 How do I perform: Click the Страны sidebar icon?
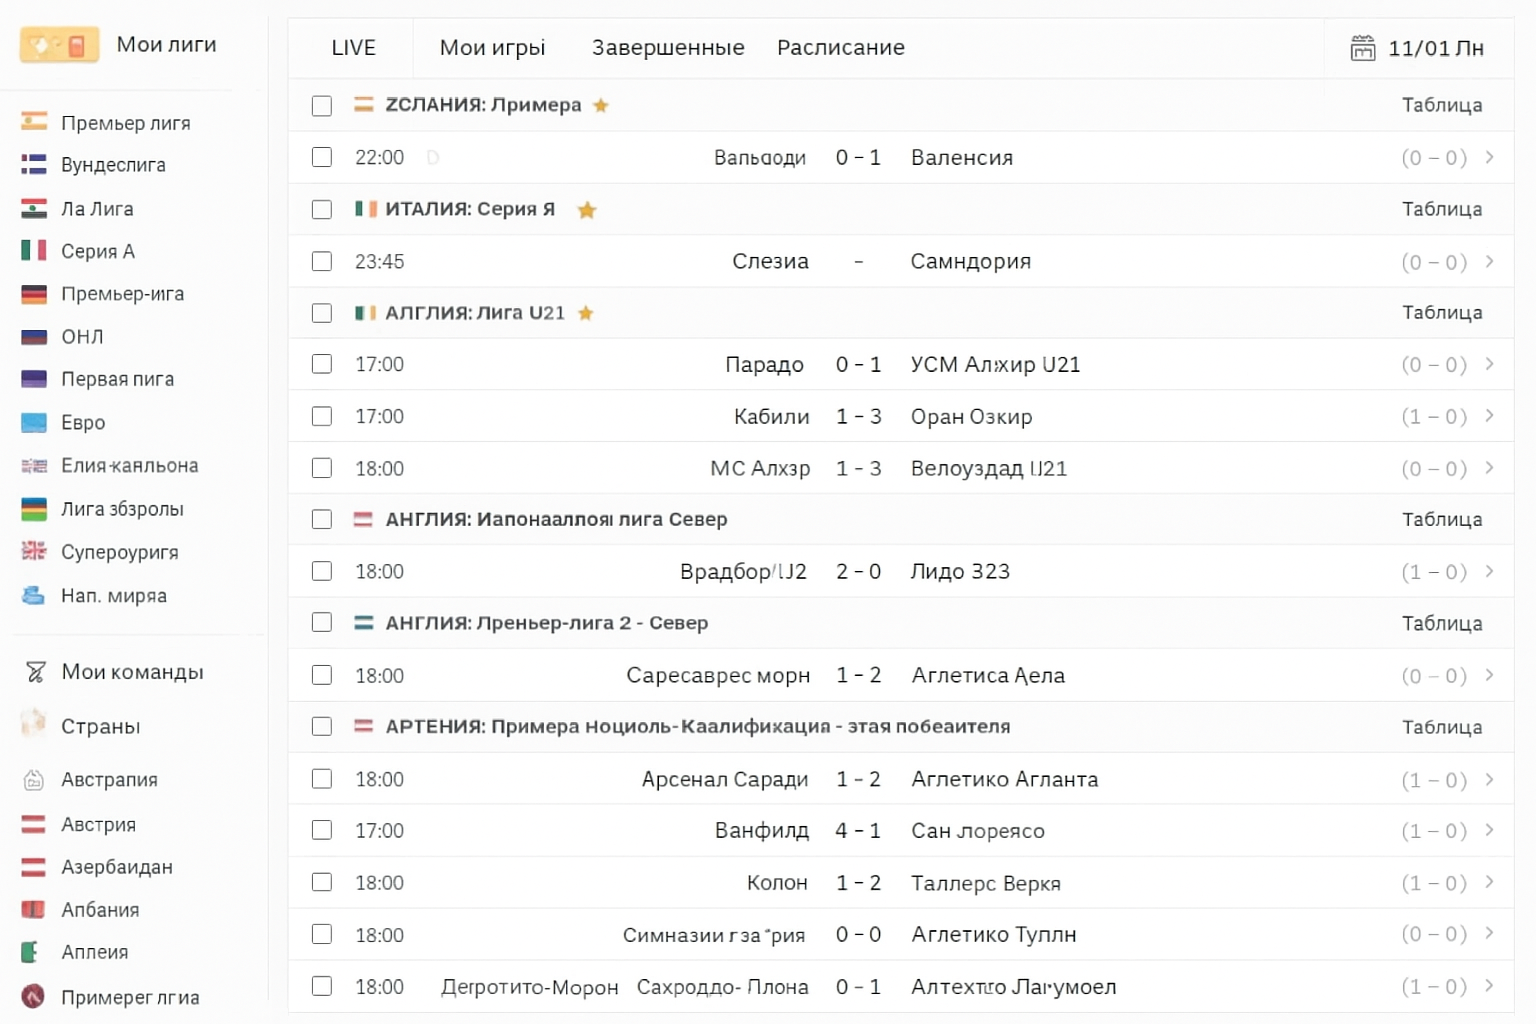pos(33,726)
